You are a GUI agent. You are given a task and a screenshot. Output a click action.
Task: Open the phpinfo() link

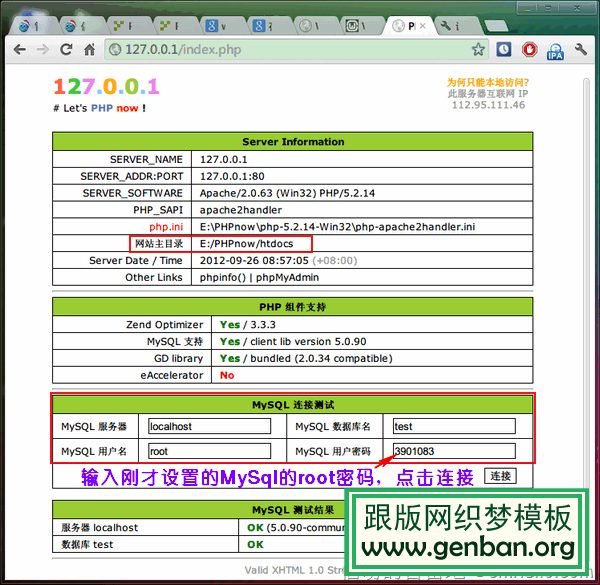pos(223,277)
